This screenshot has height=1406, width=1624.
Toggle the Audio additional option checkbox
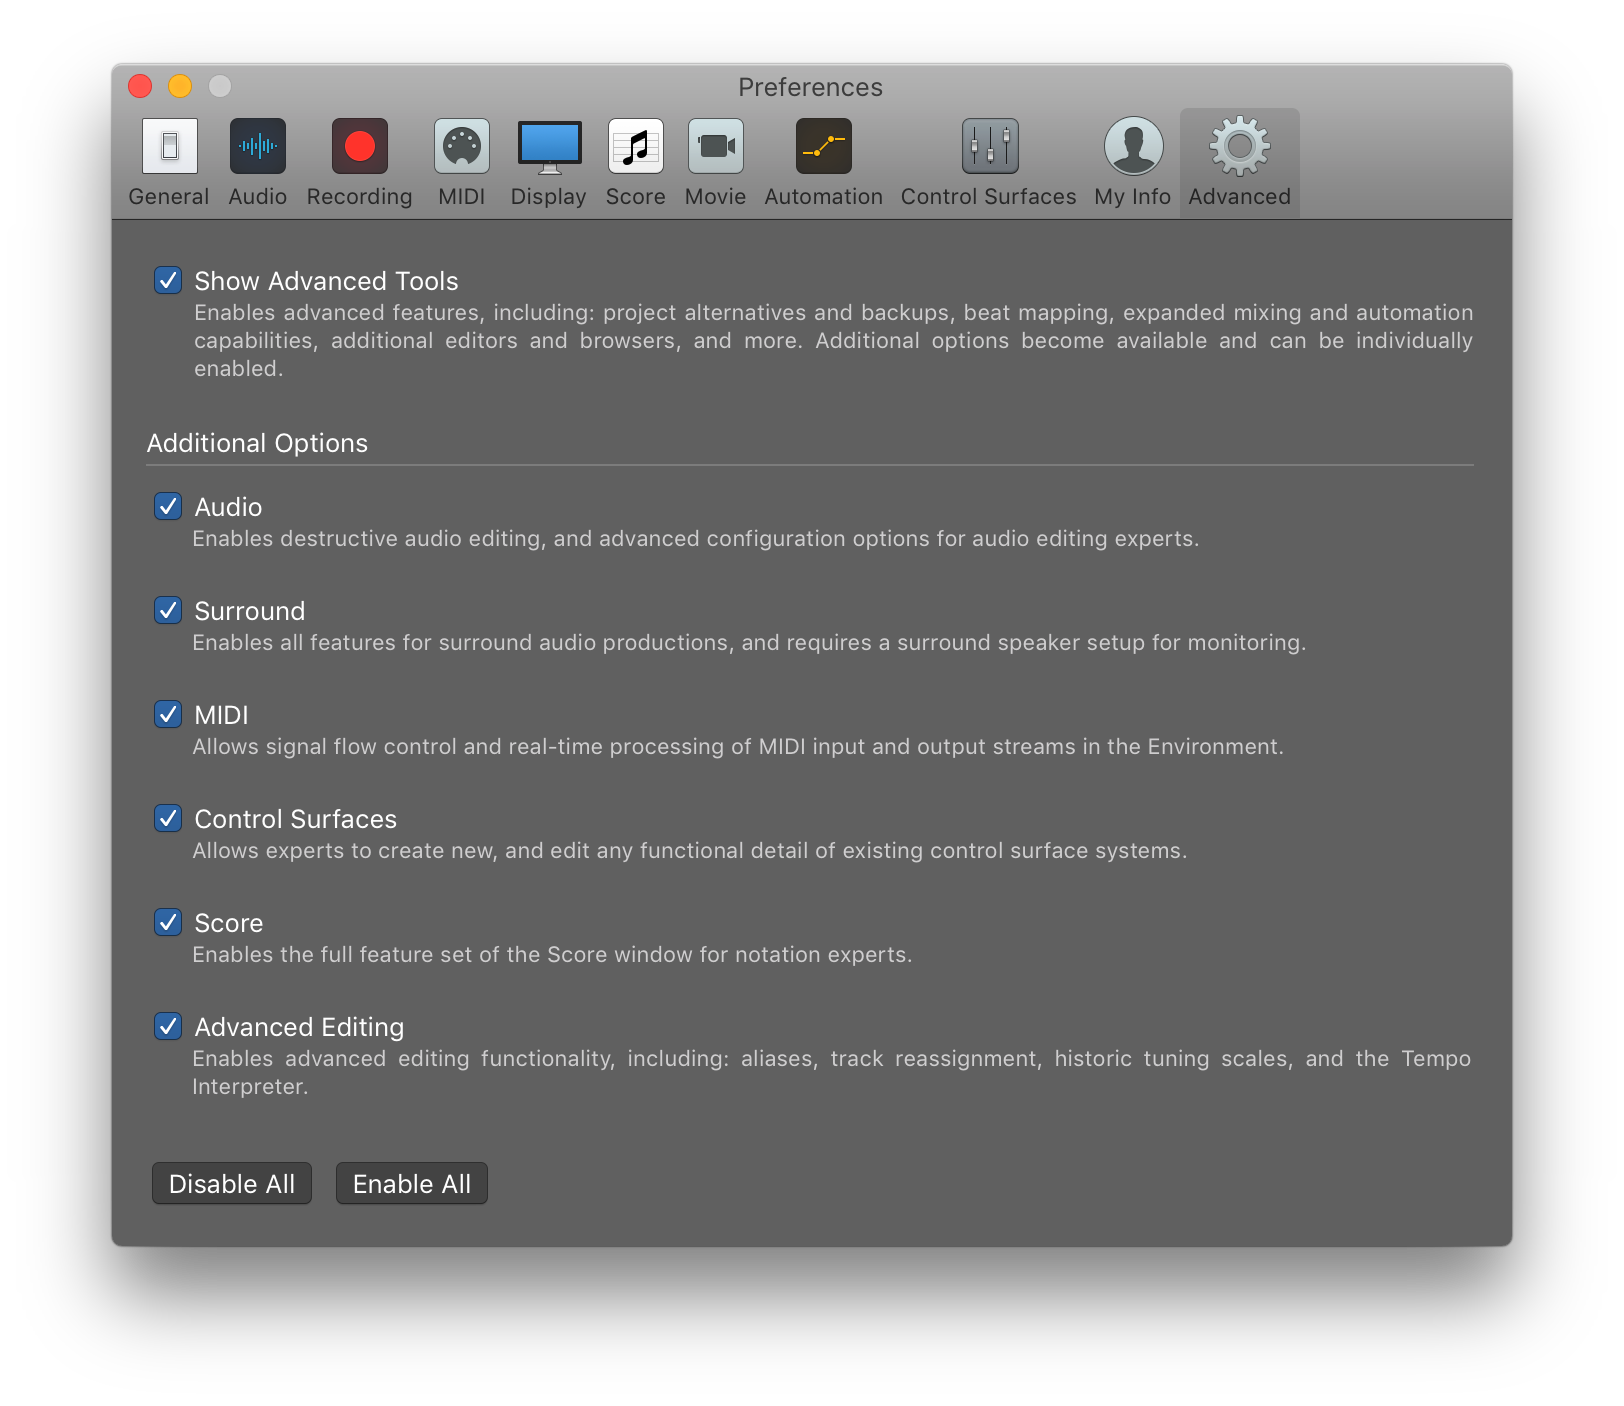point(168,506)
